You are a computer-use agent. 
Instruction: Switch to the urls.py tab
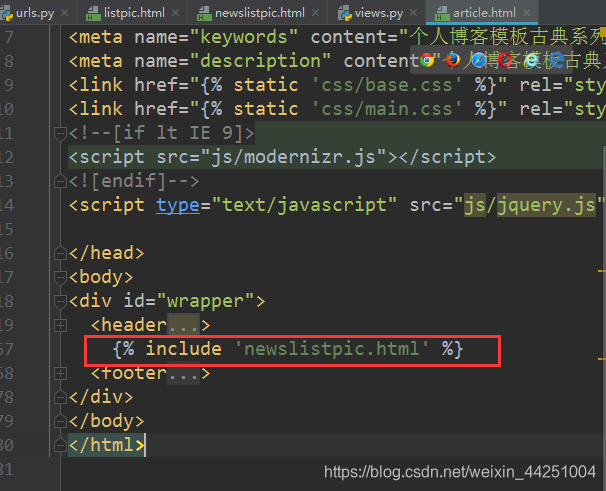(34, 13)
